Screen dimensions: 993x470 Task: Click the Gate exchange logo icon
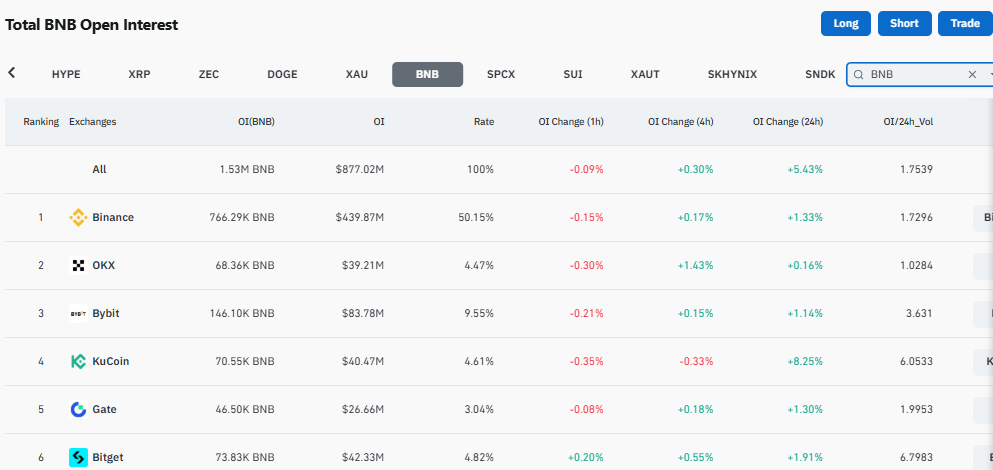click(79, 410)
